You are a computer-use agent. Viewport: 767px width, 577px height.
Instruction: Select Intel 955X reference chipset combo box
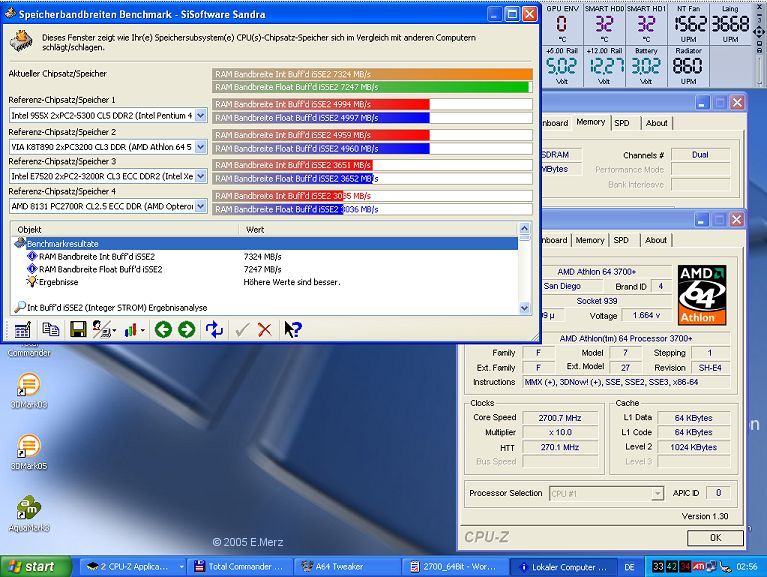click(x=108, y=115)
